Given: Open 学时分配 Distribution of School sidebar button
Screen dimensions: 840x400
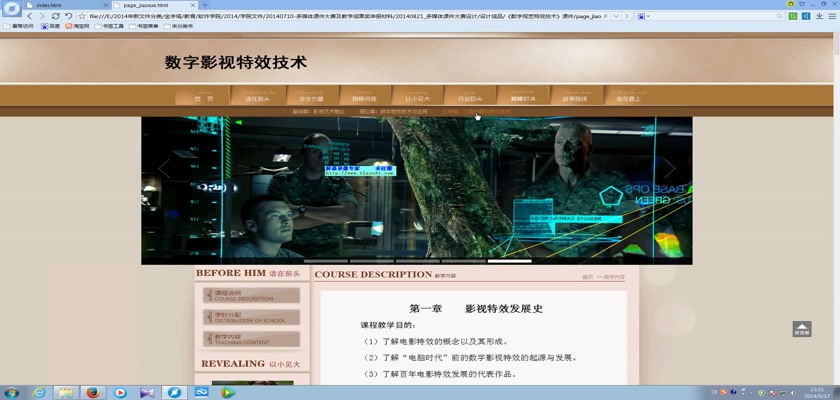Looking at the screenshot, I should (x=251, y=318).
